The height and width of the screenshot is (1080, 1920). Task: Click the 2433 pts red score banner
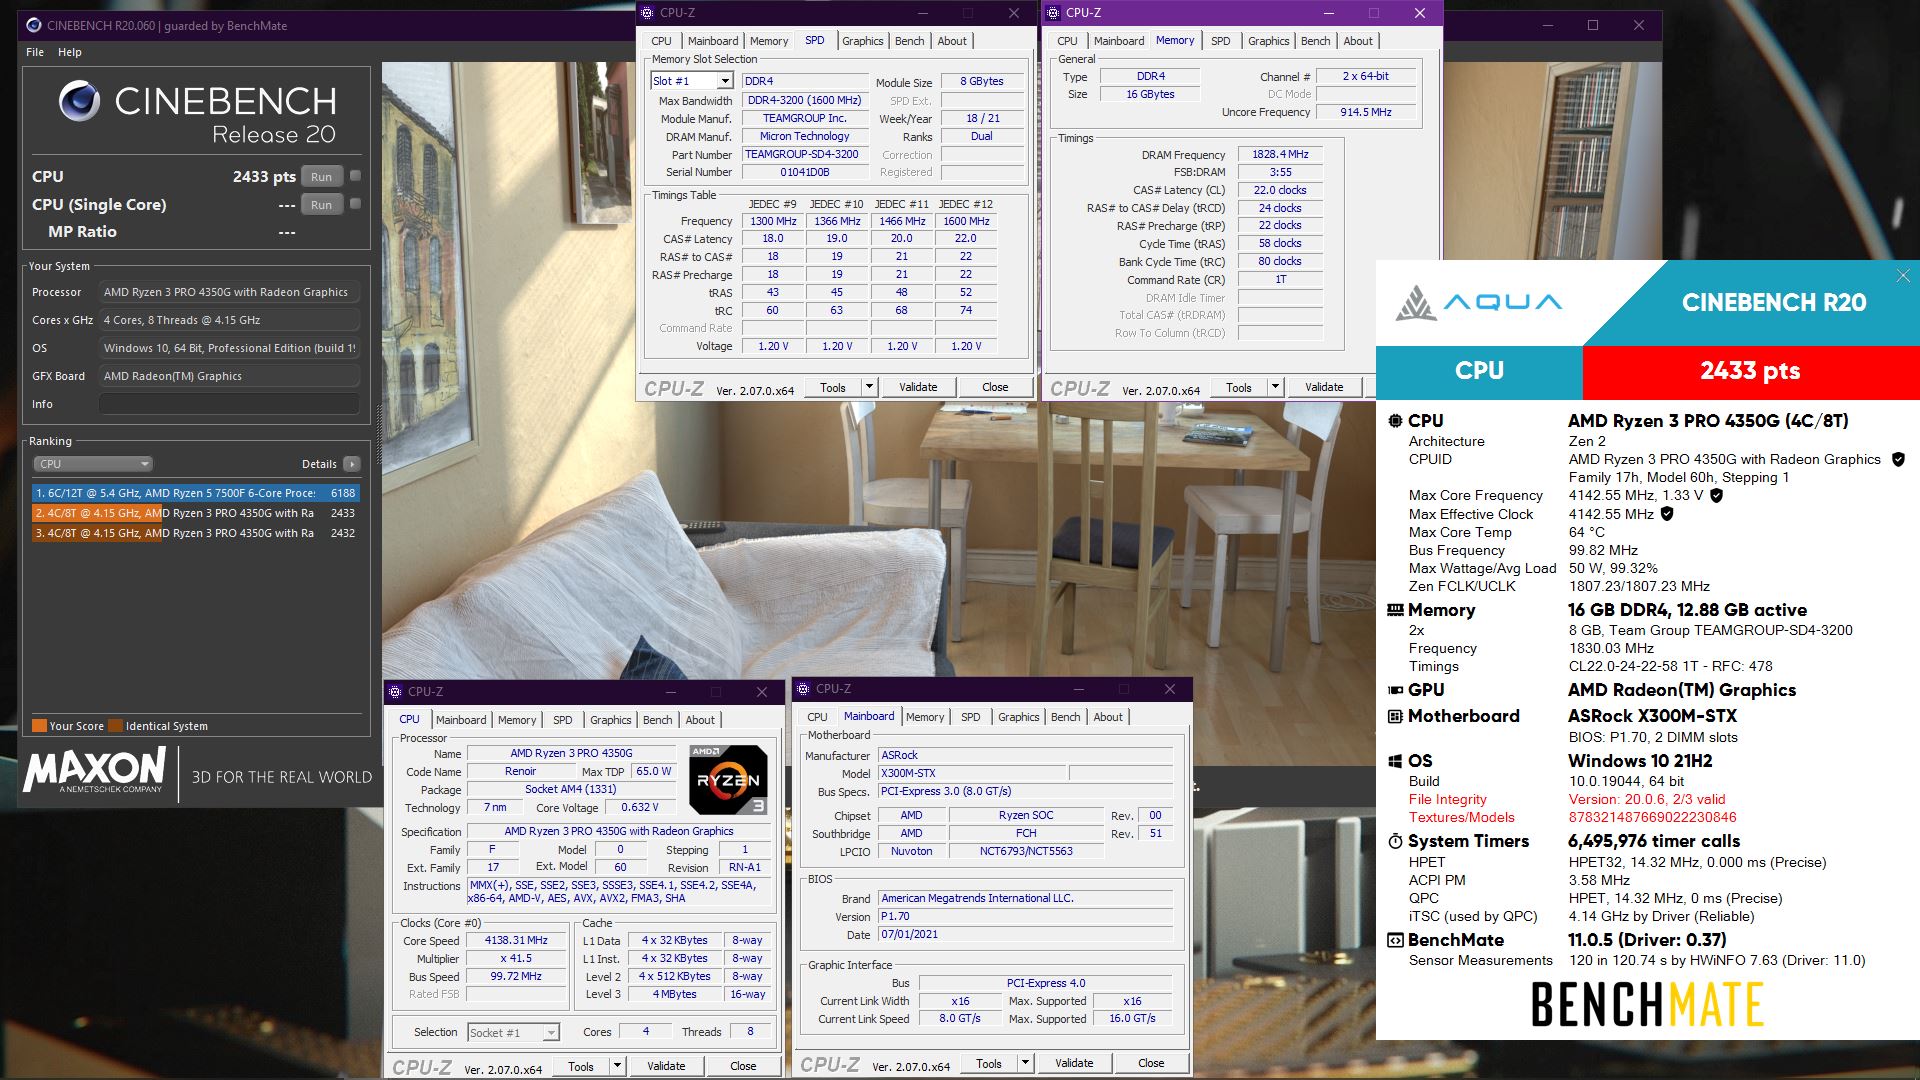pyautogui.click(x=1750, y=371)
